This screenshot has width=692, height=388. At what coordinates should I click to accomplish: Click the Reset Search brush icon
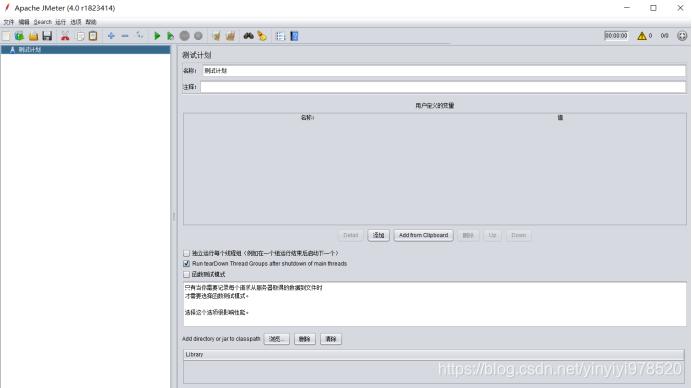(262, 36)
